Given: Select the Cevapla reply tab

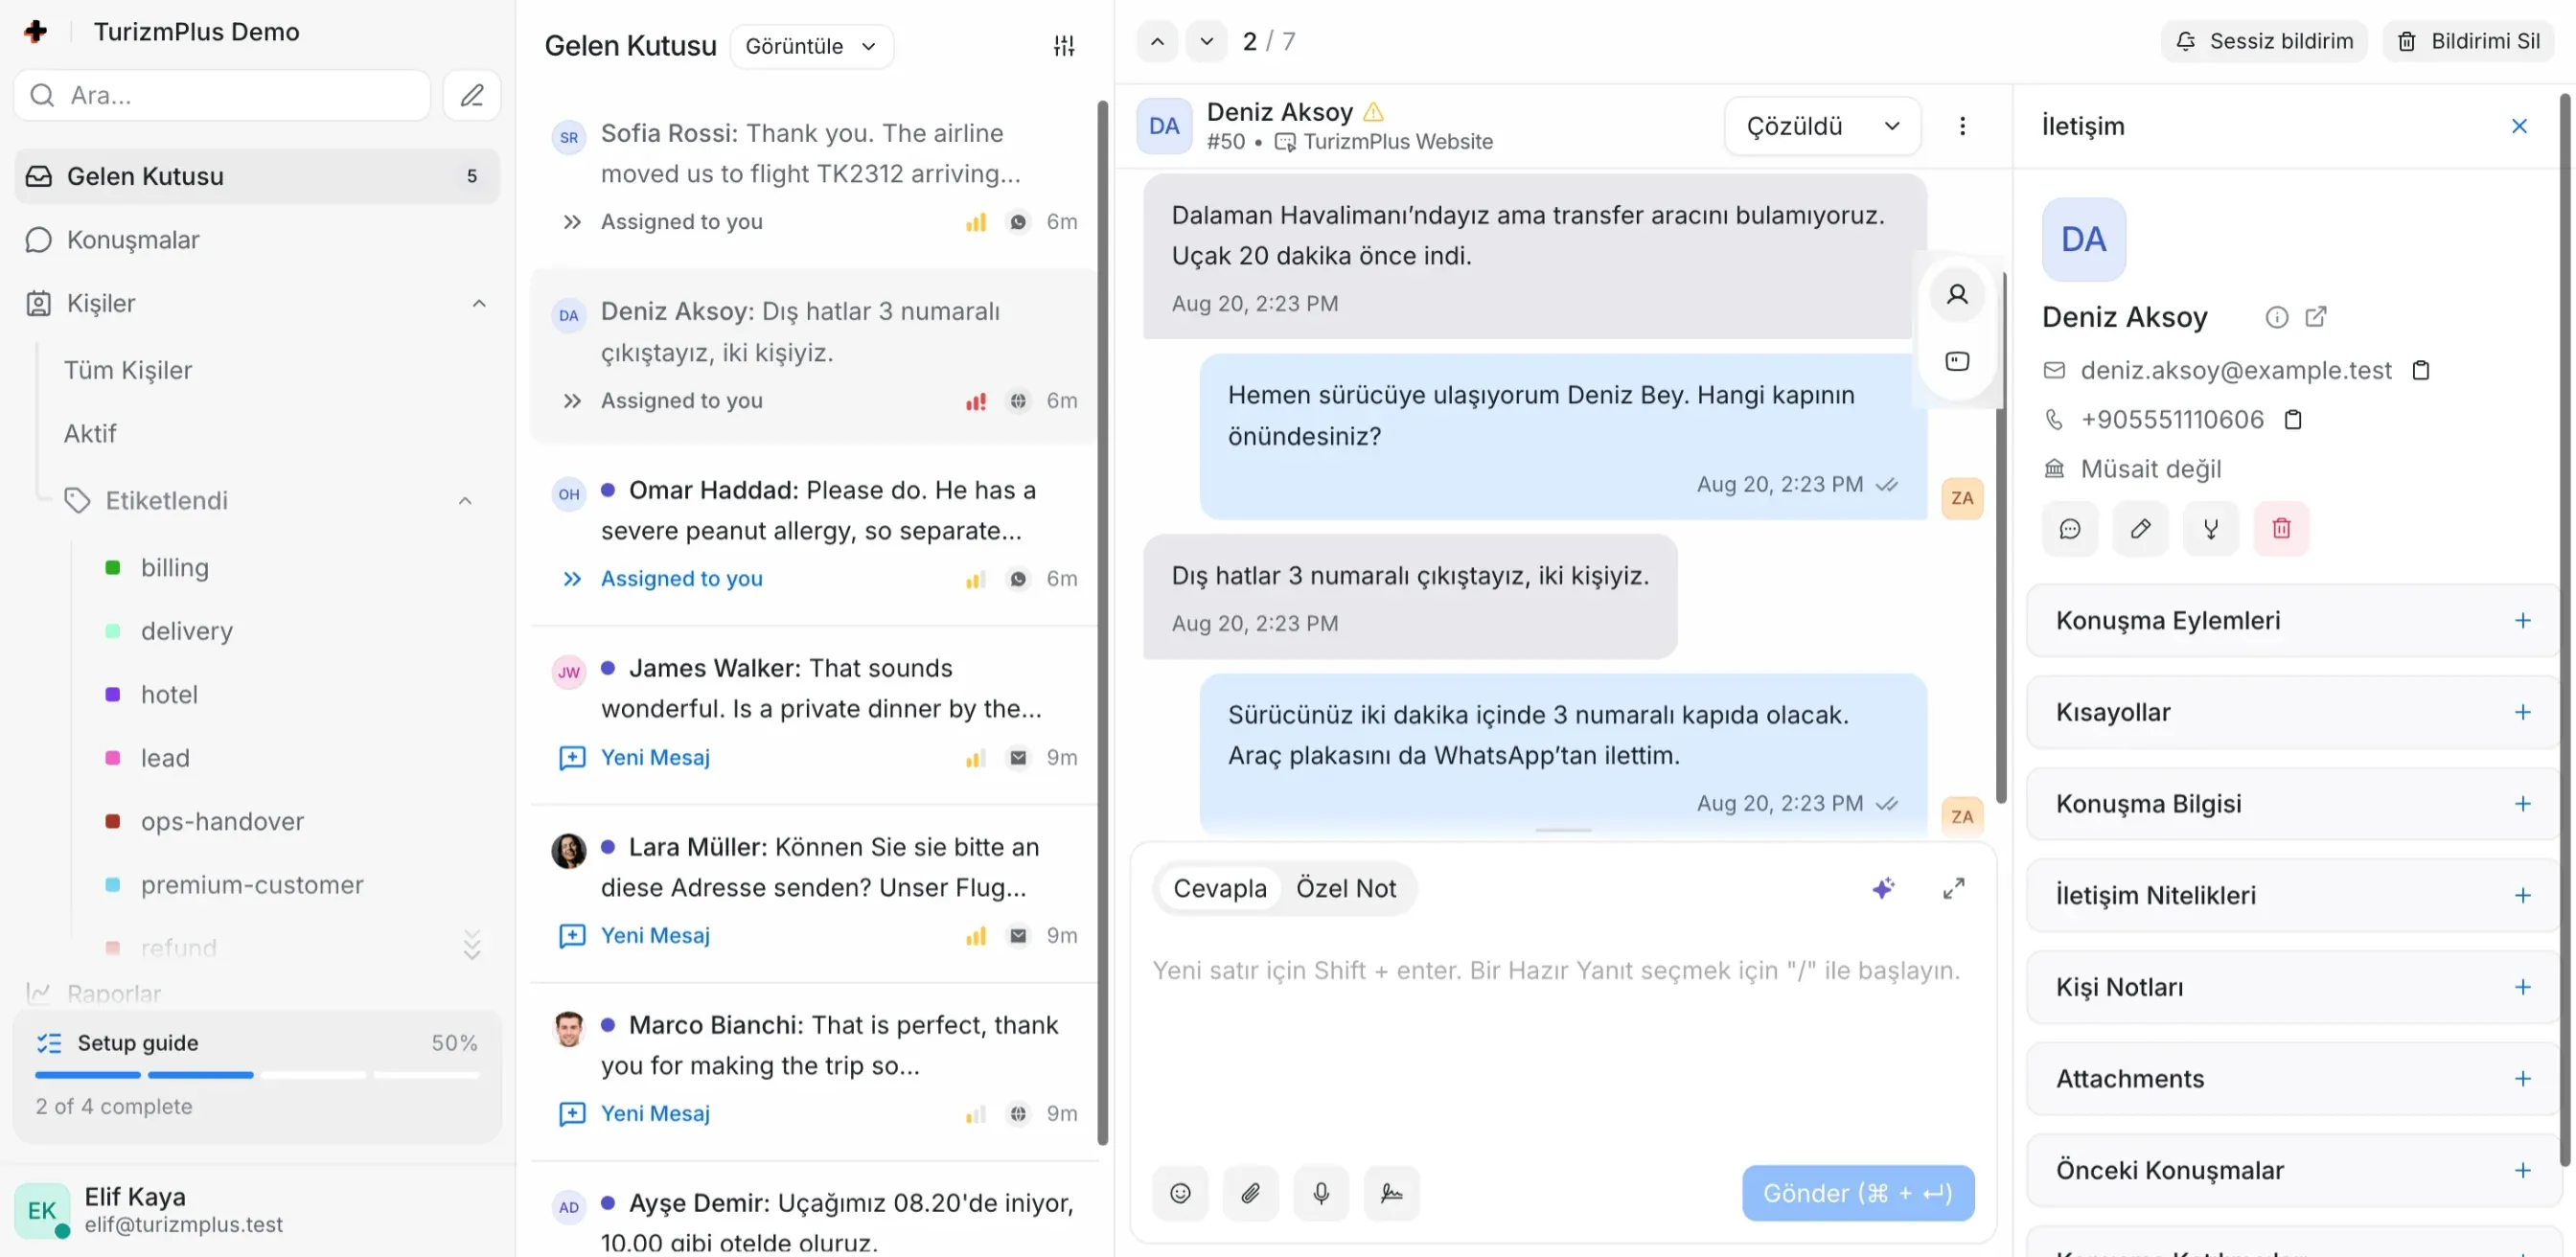Looking at the screenshot, I should pos(1219,888).
